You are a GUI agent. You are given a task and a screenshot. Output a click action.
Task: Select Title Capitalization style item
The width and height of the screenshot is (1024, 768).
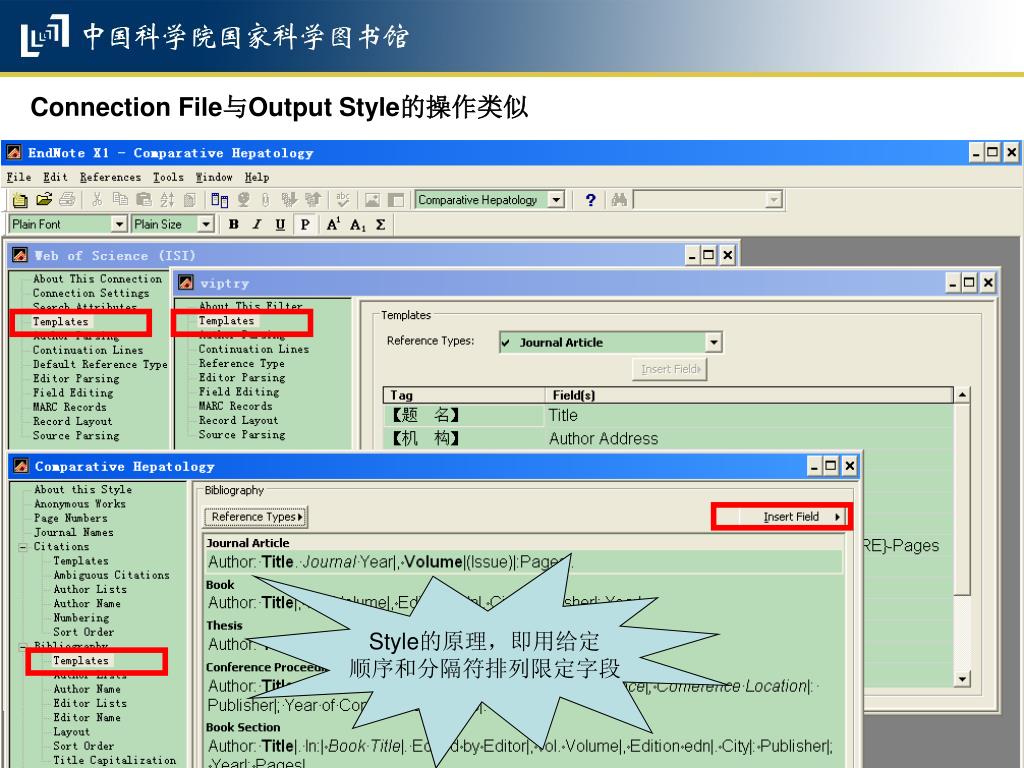(114, 760)
